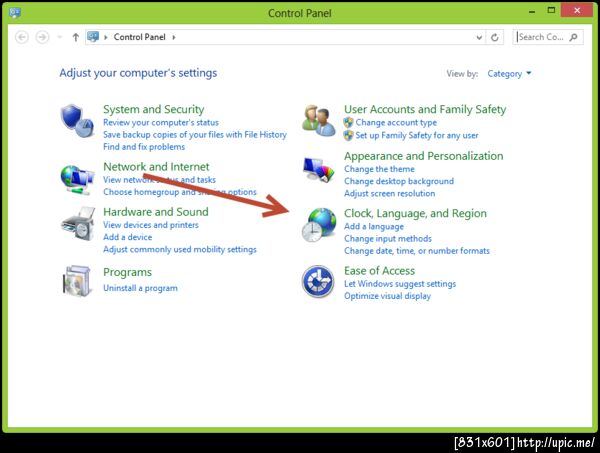Screen dimensions: 600x453
Task: Minimize the Control Panel window
Action: 532,11
